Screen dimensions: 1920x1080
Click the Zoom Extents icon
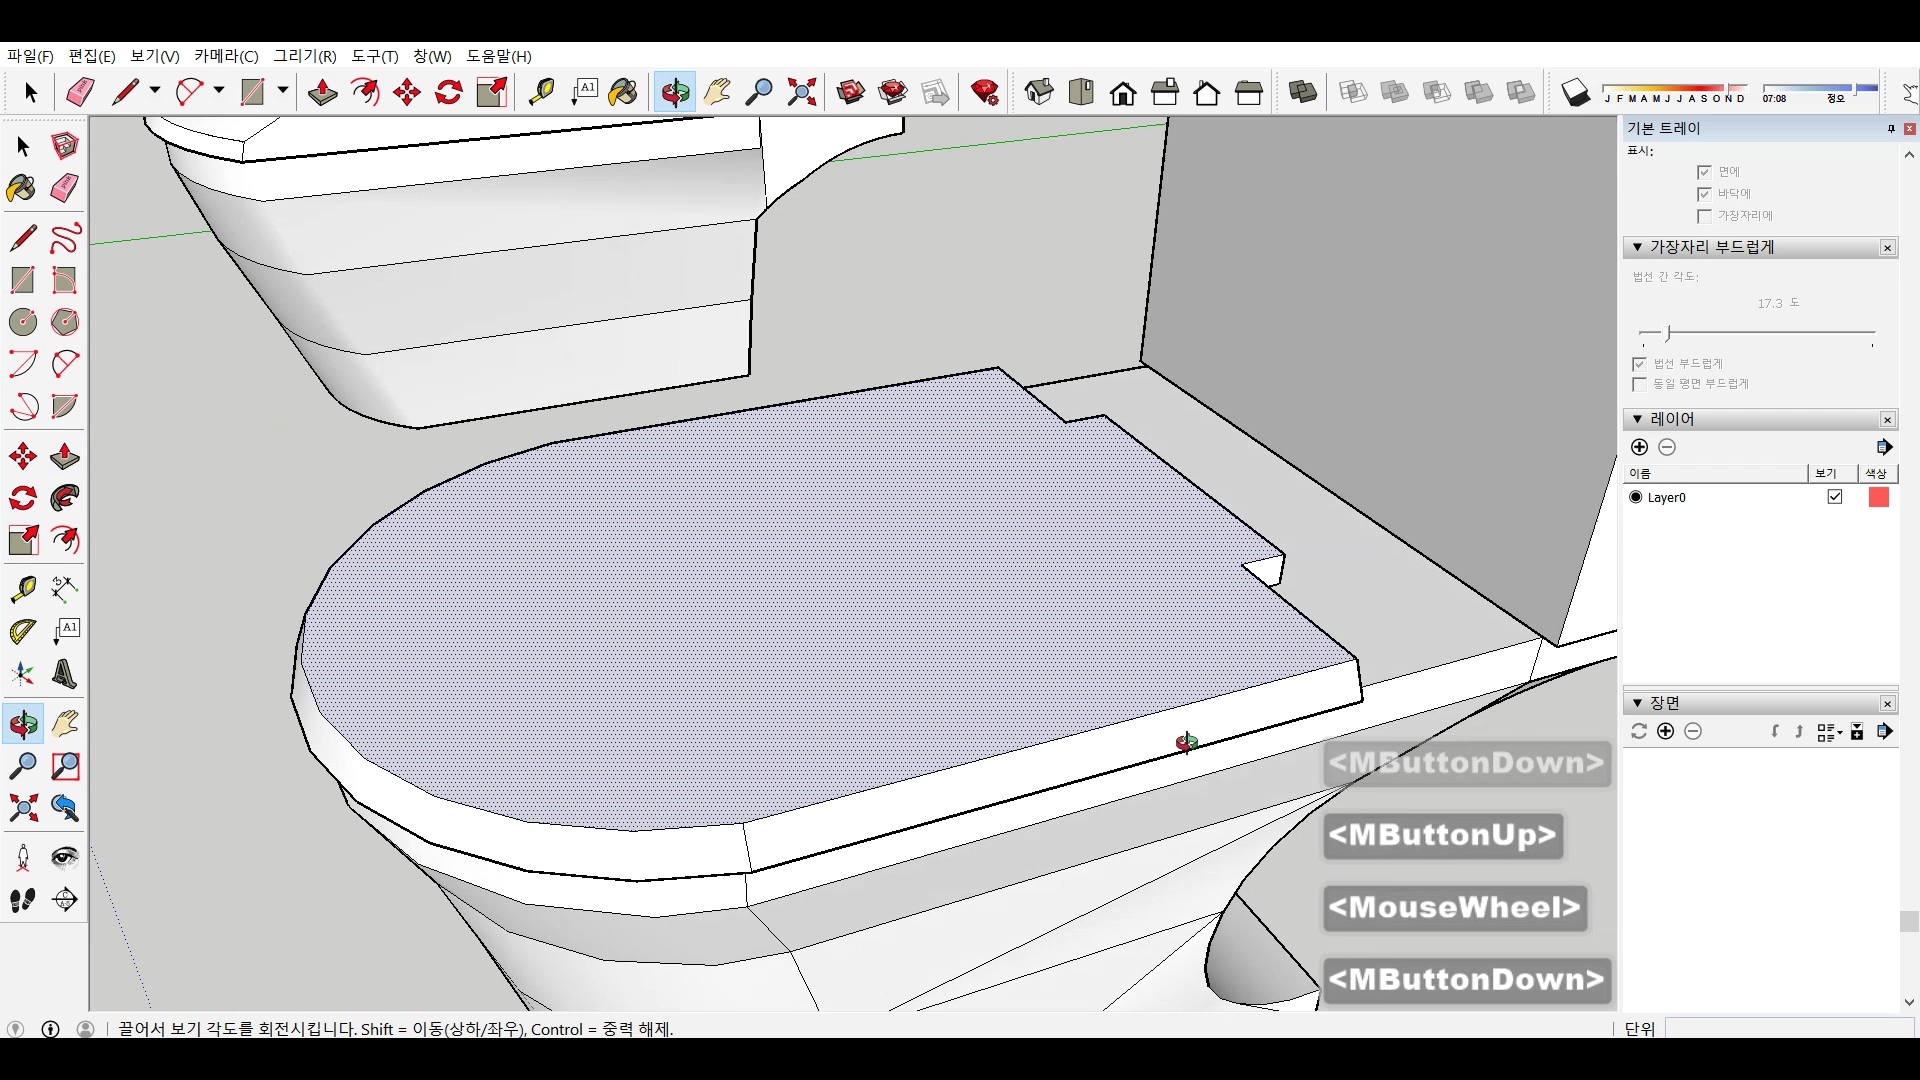(x=801, y=92)
